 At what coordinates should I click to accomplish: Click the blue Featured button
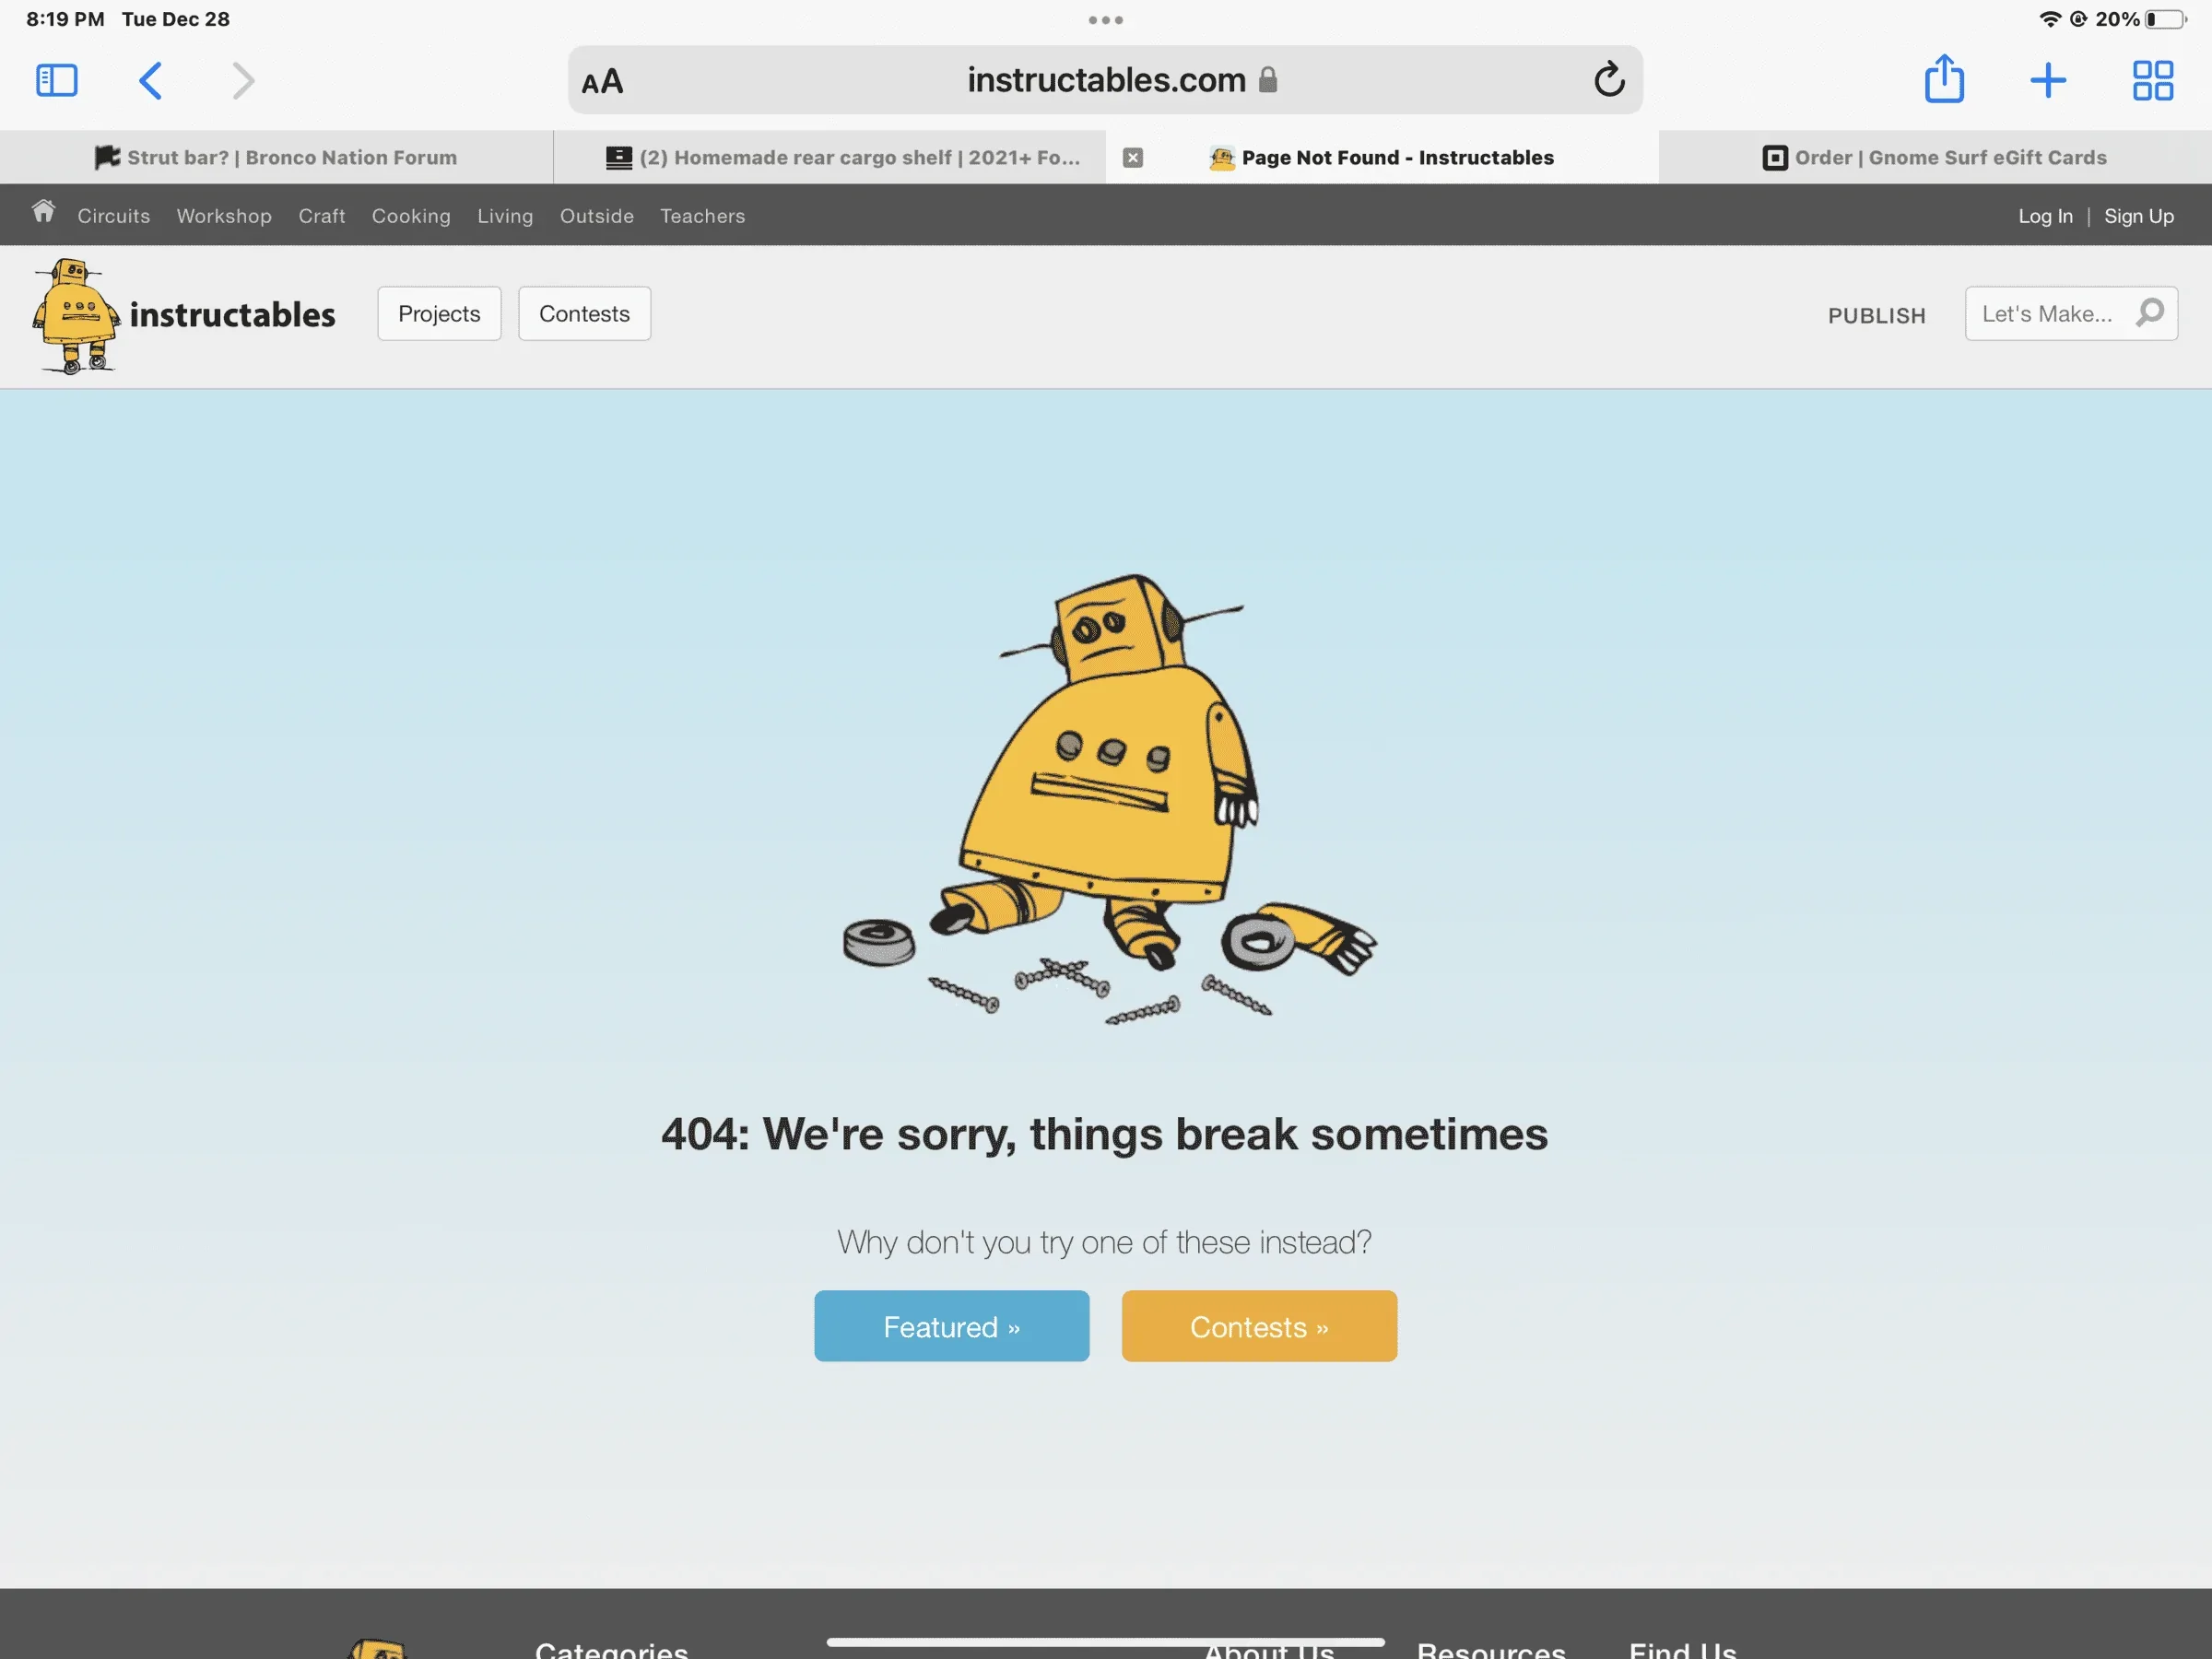coord(951,1326)
